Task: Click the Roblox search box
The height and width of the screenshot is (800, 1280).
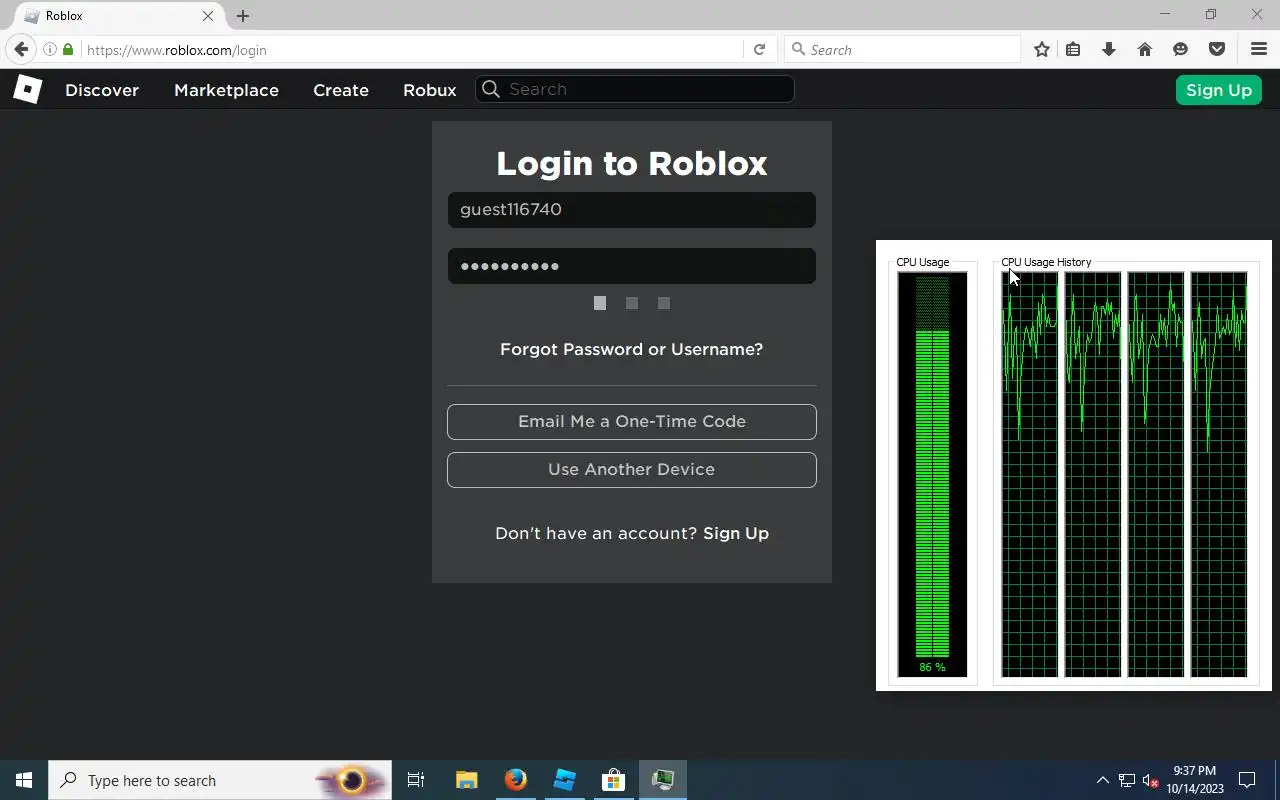Action: [x=635, y=89]
